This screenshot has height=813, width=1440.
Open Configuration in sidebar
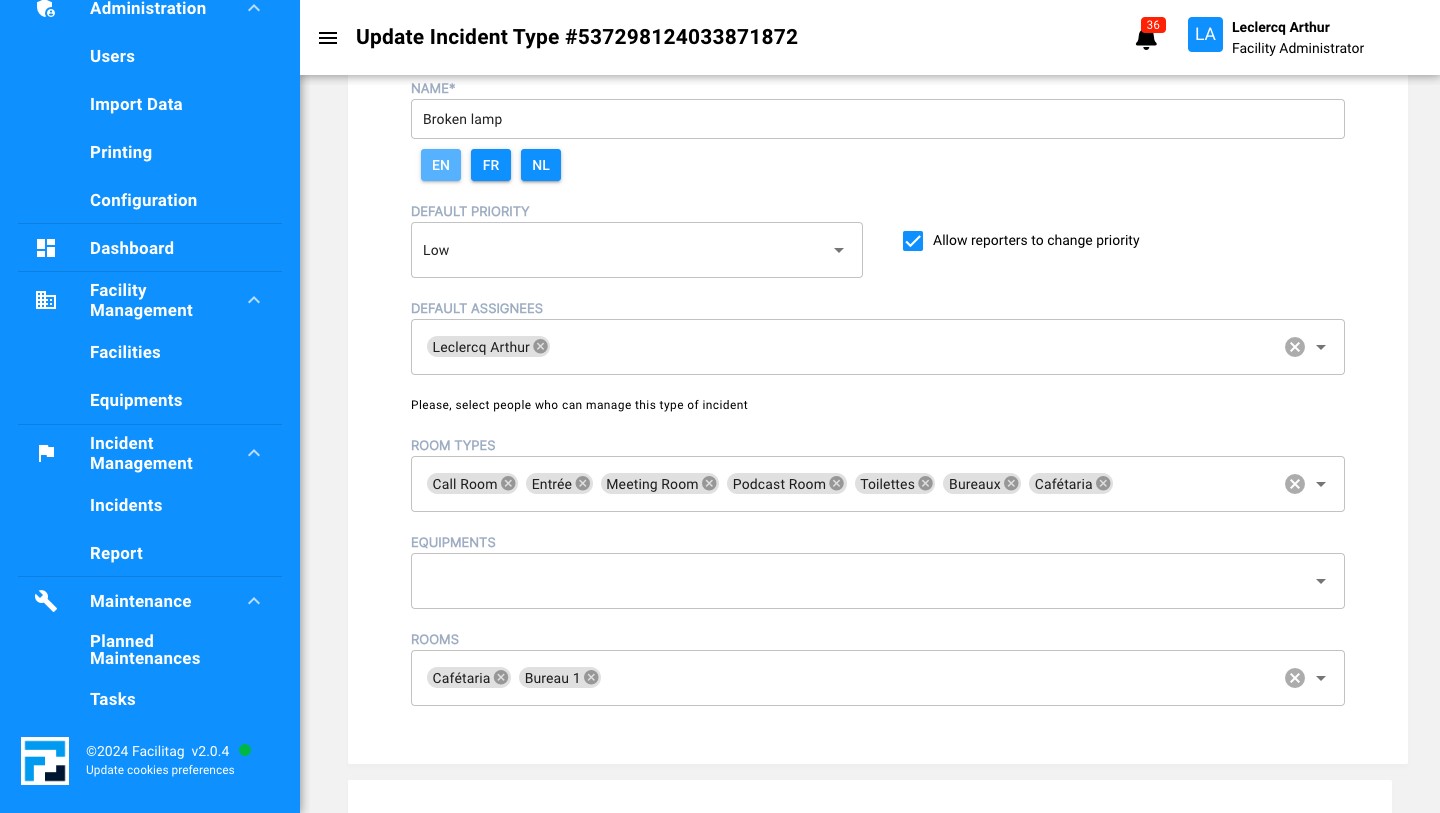coord(143,200)
